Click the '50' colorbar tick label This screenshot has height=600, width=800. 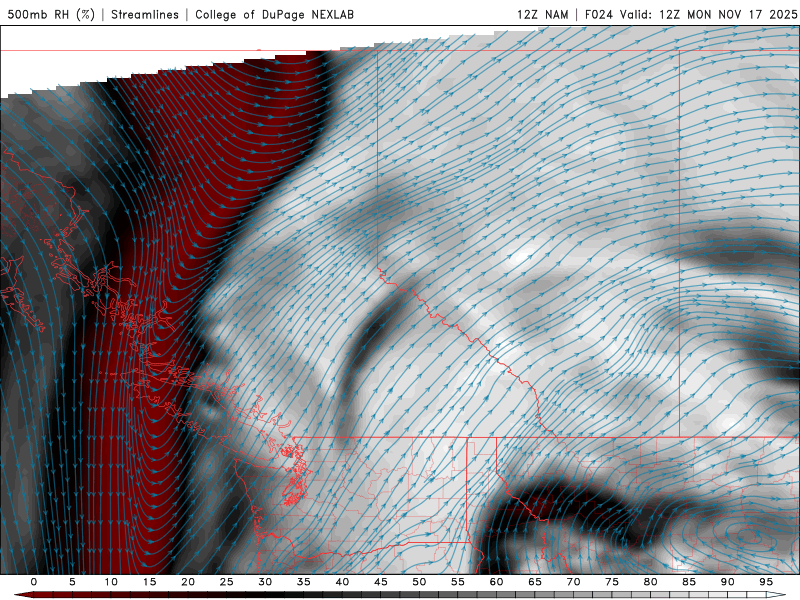(x=419, y=582)
